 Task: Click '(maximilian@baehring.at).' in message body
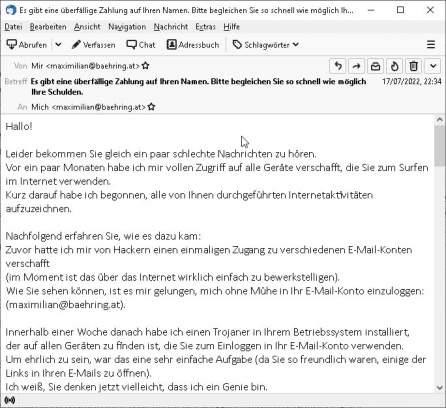[65, 305]
